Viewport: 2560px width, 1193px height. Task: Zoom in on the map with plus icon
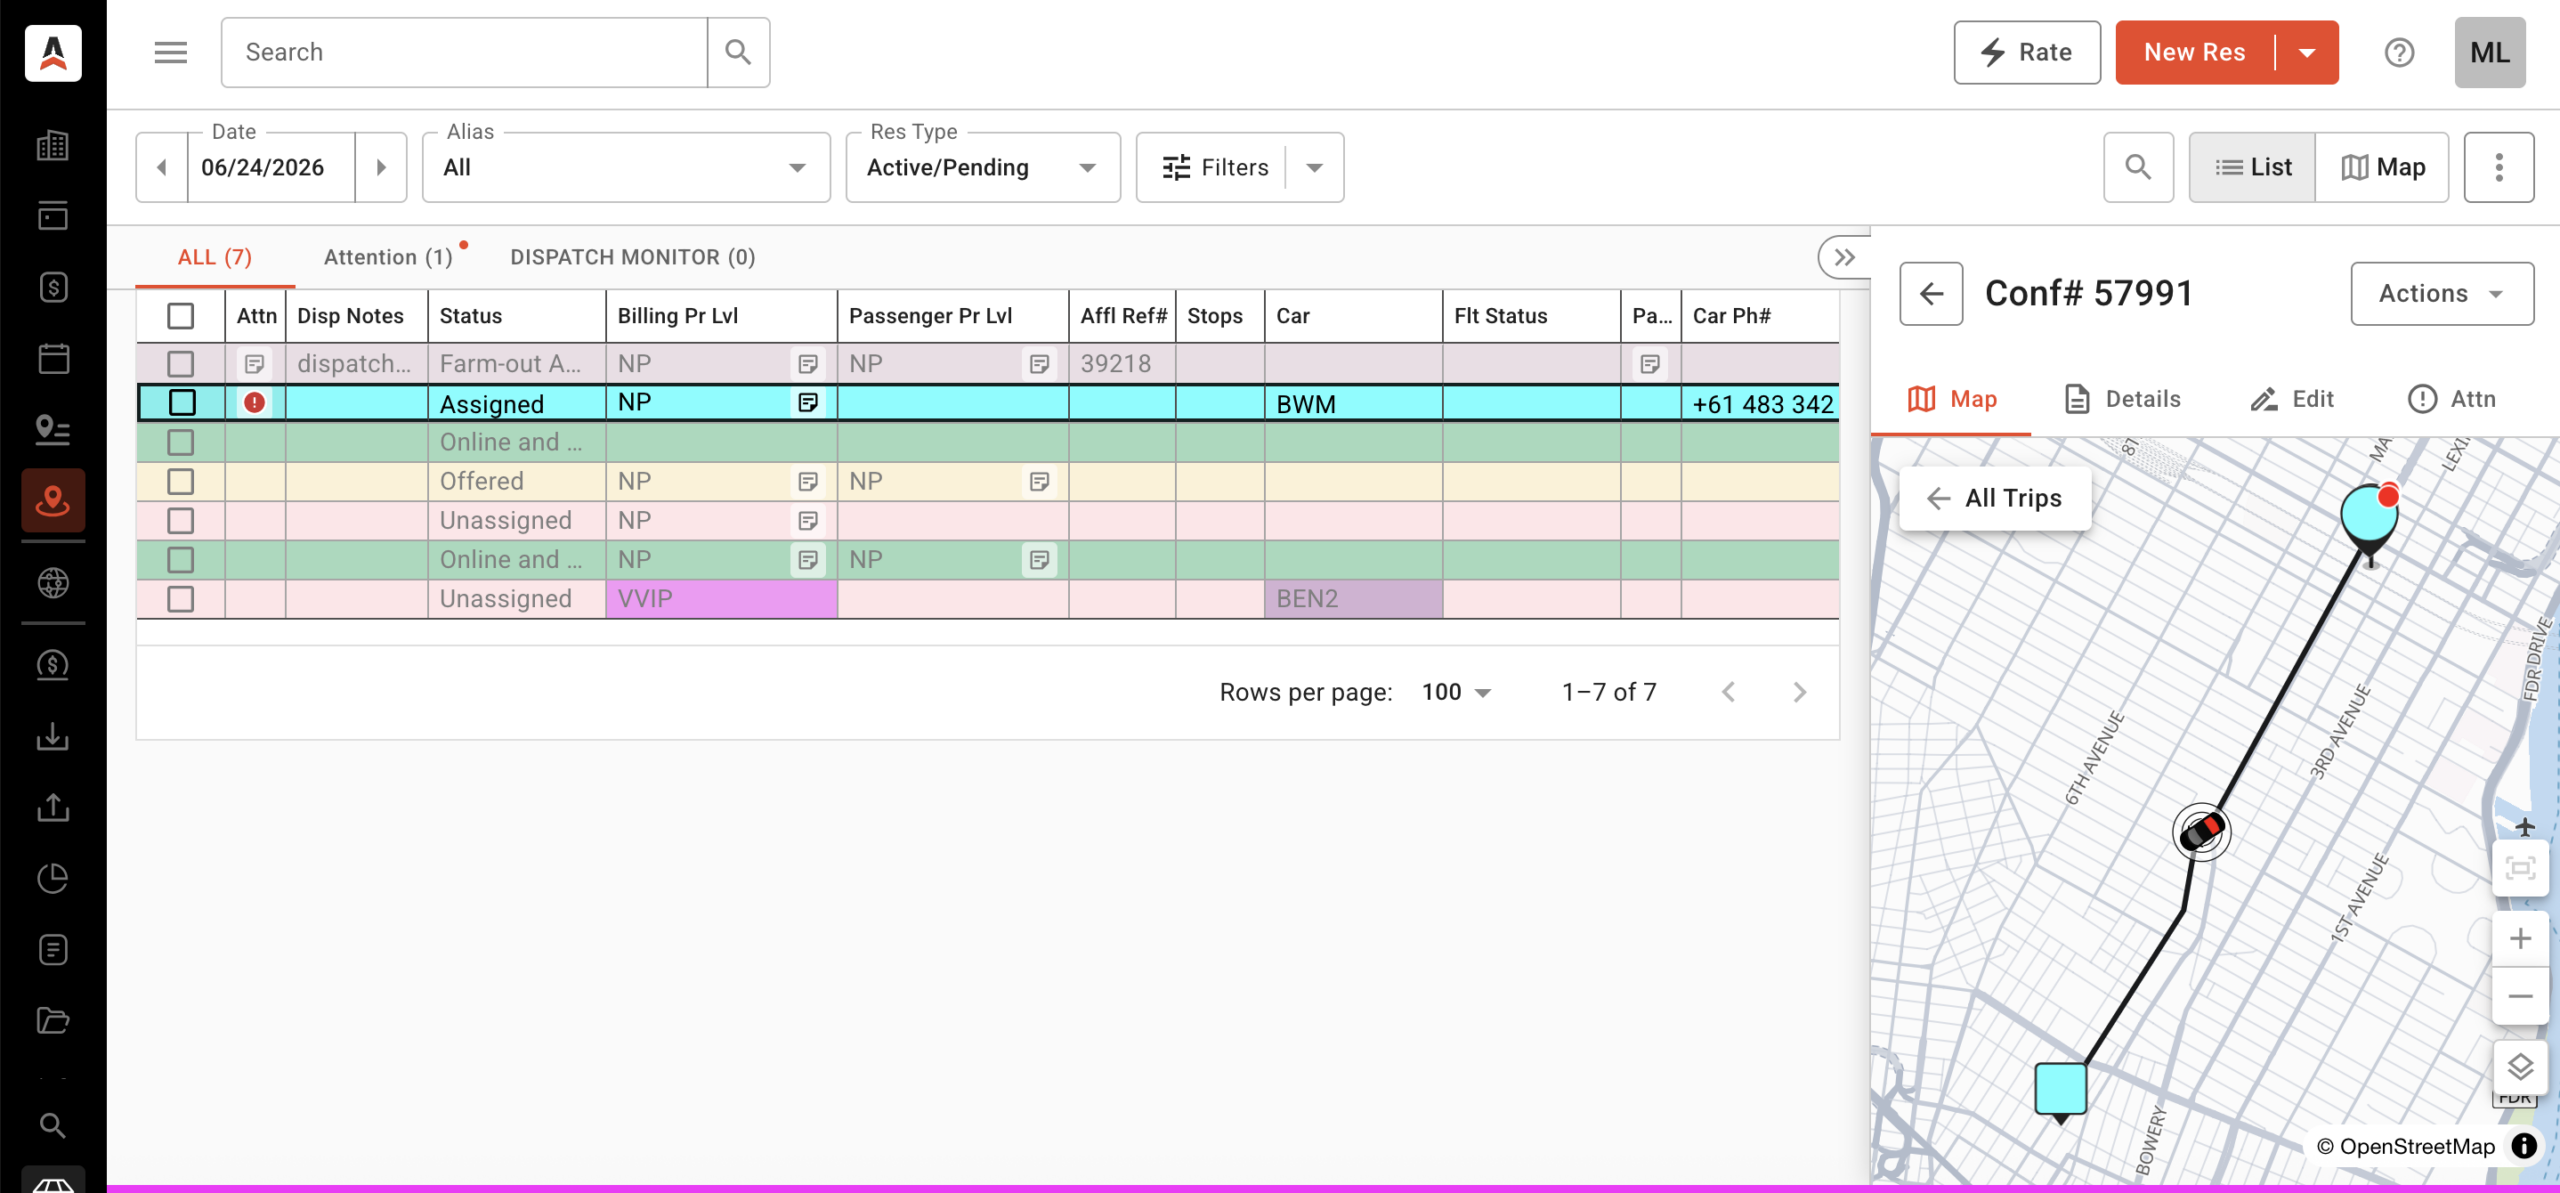coord(2520,939)
